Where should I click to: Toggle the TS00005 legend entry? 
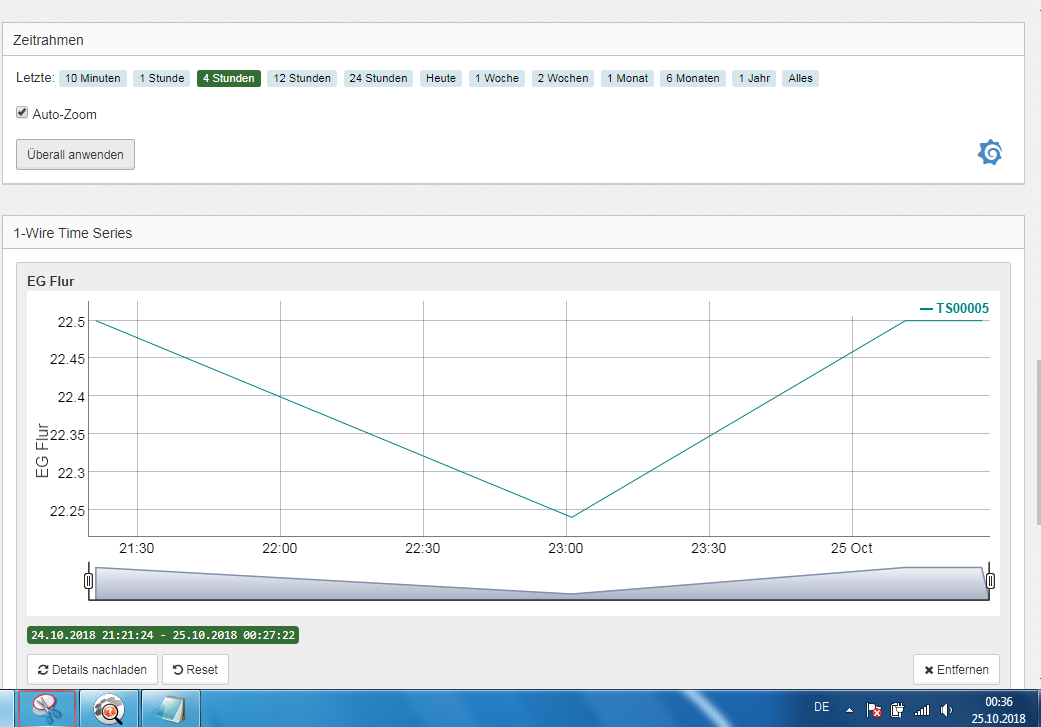tap(954, 308)
